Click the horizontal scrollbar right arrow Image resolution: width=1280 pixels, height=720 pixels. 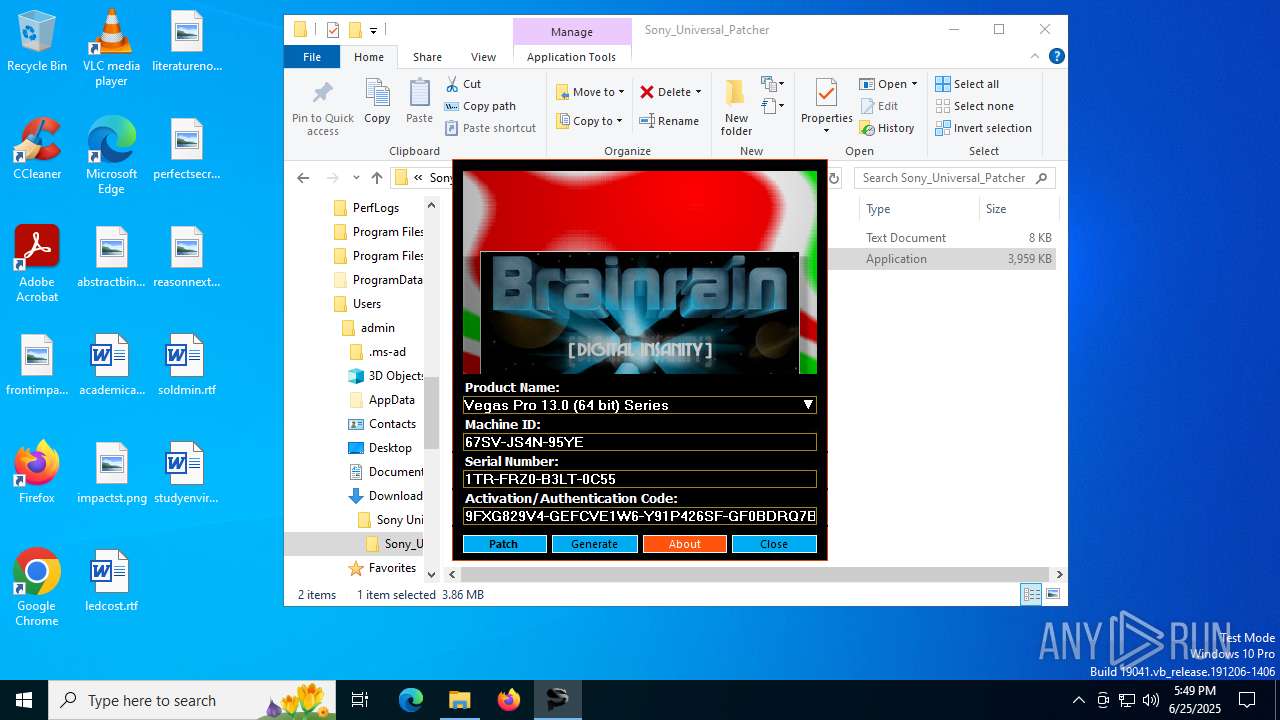pyautogui.click(x=1059, y=574)
